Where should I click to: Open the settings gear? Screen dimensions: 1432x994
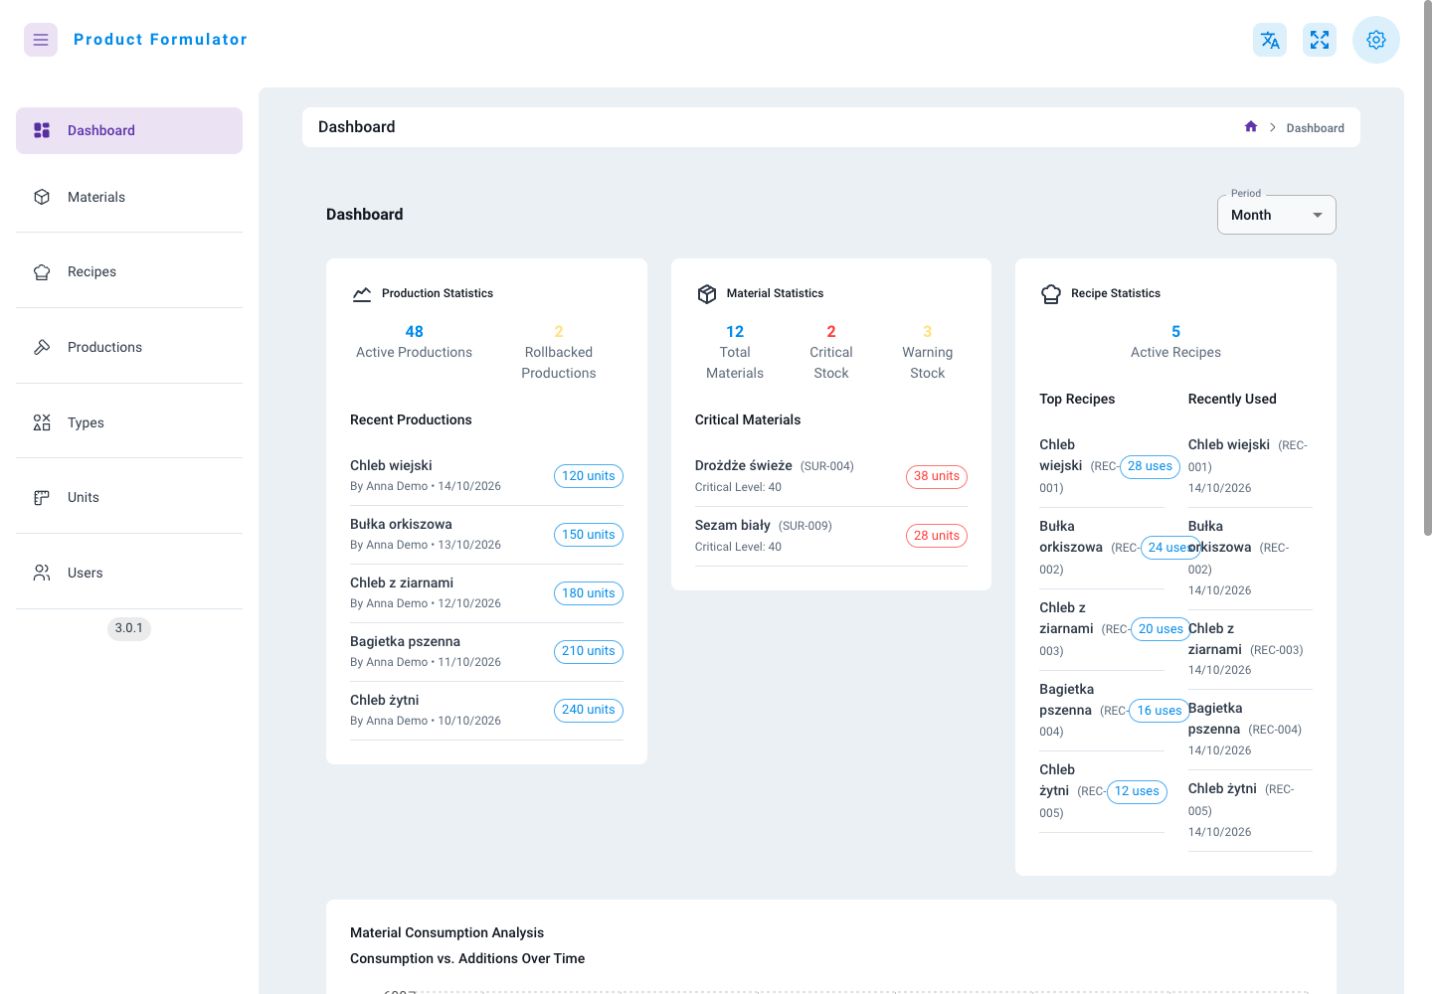coord(1376,40)
